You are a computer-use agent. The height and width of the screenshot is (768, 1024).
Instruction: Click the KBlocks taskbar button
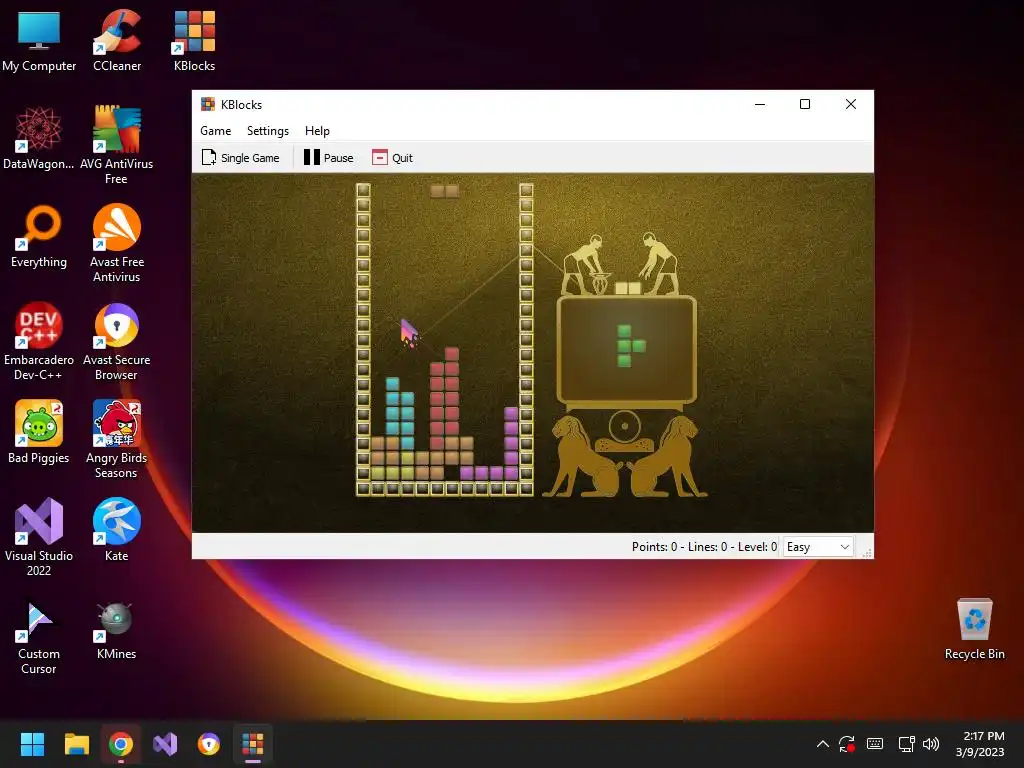pyautogui.click(x=253, y=744)
